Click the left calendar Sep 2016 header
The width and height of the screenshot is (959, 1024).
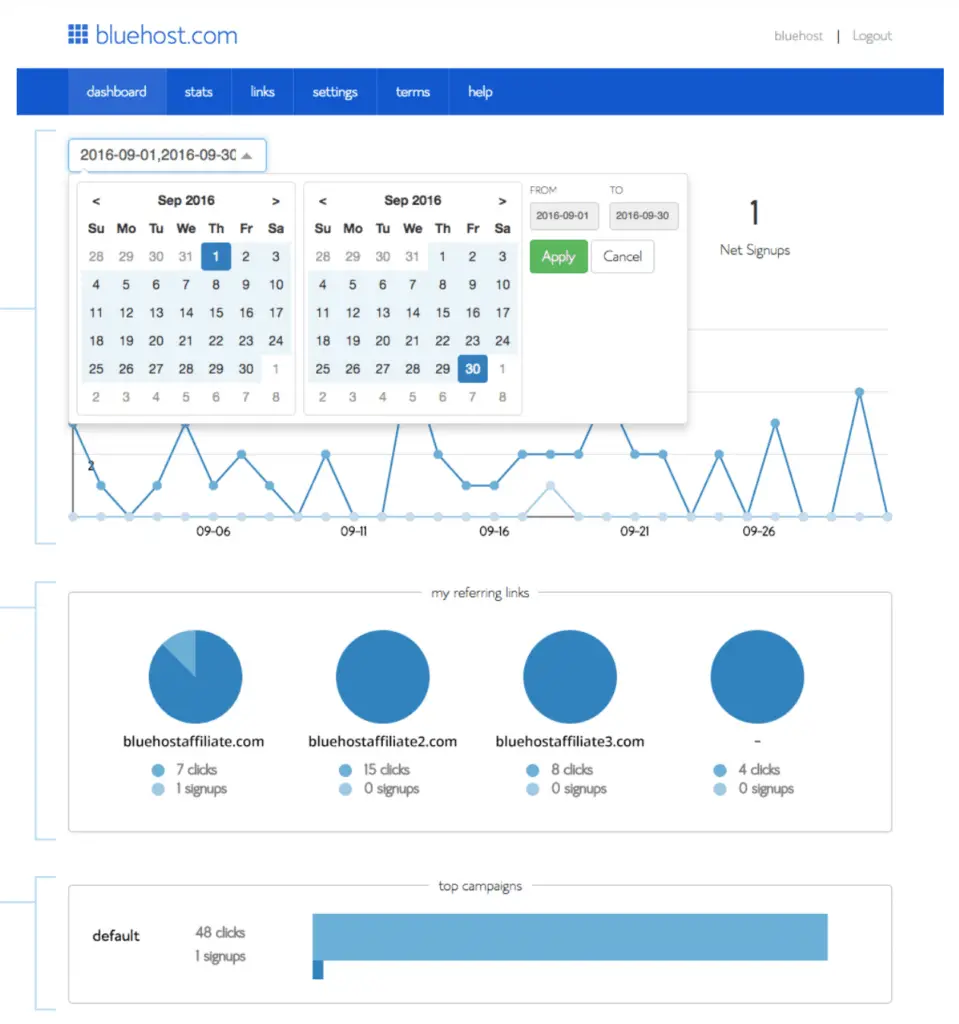pos(186,200)
